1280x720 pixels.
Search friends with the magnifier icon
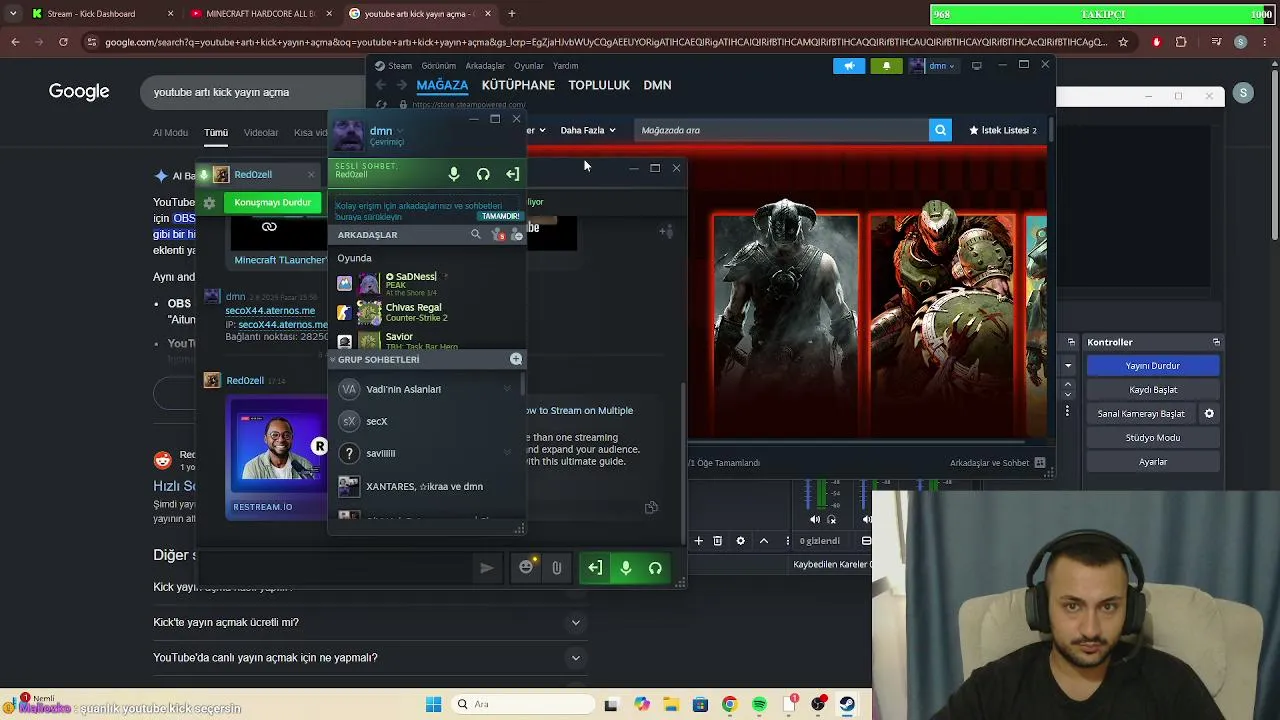[x=476, y=234]
